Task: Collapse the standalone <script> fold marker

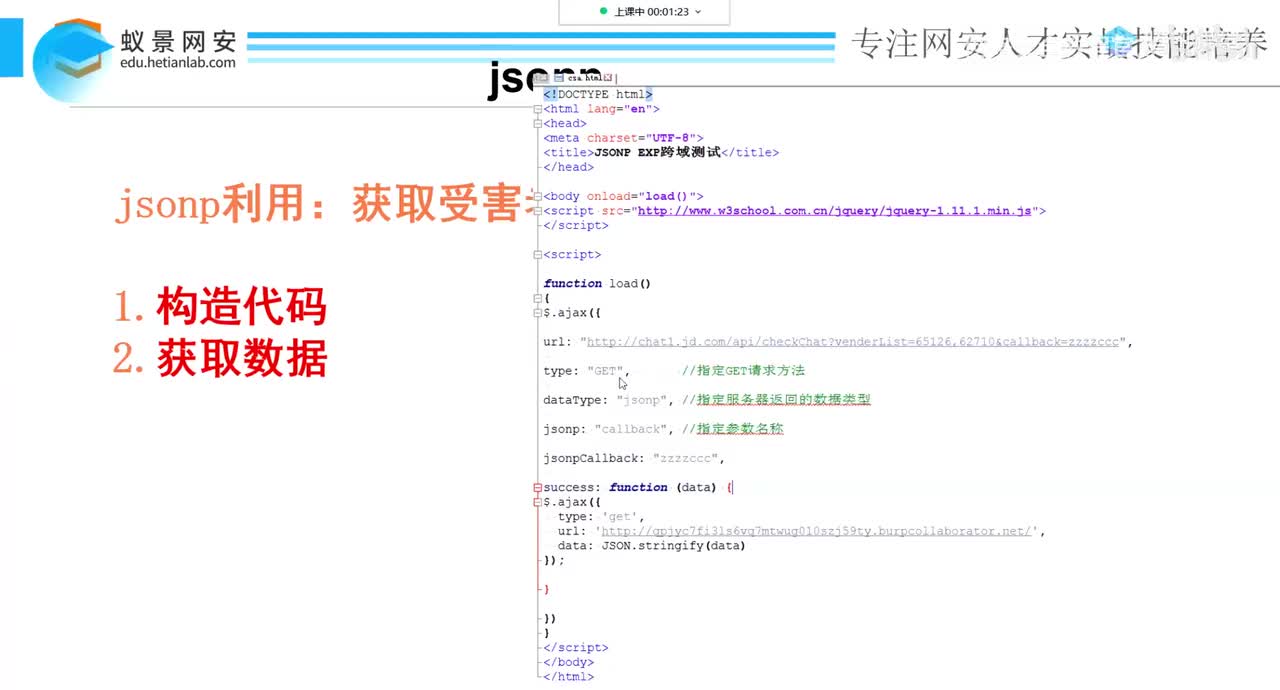Action: 538,255
